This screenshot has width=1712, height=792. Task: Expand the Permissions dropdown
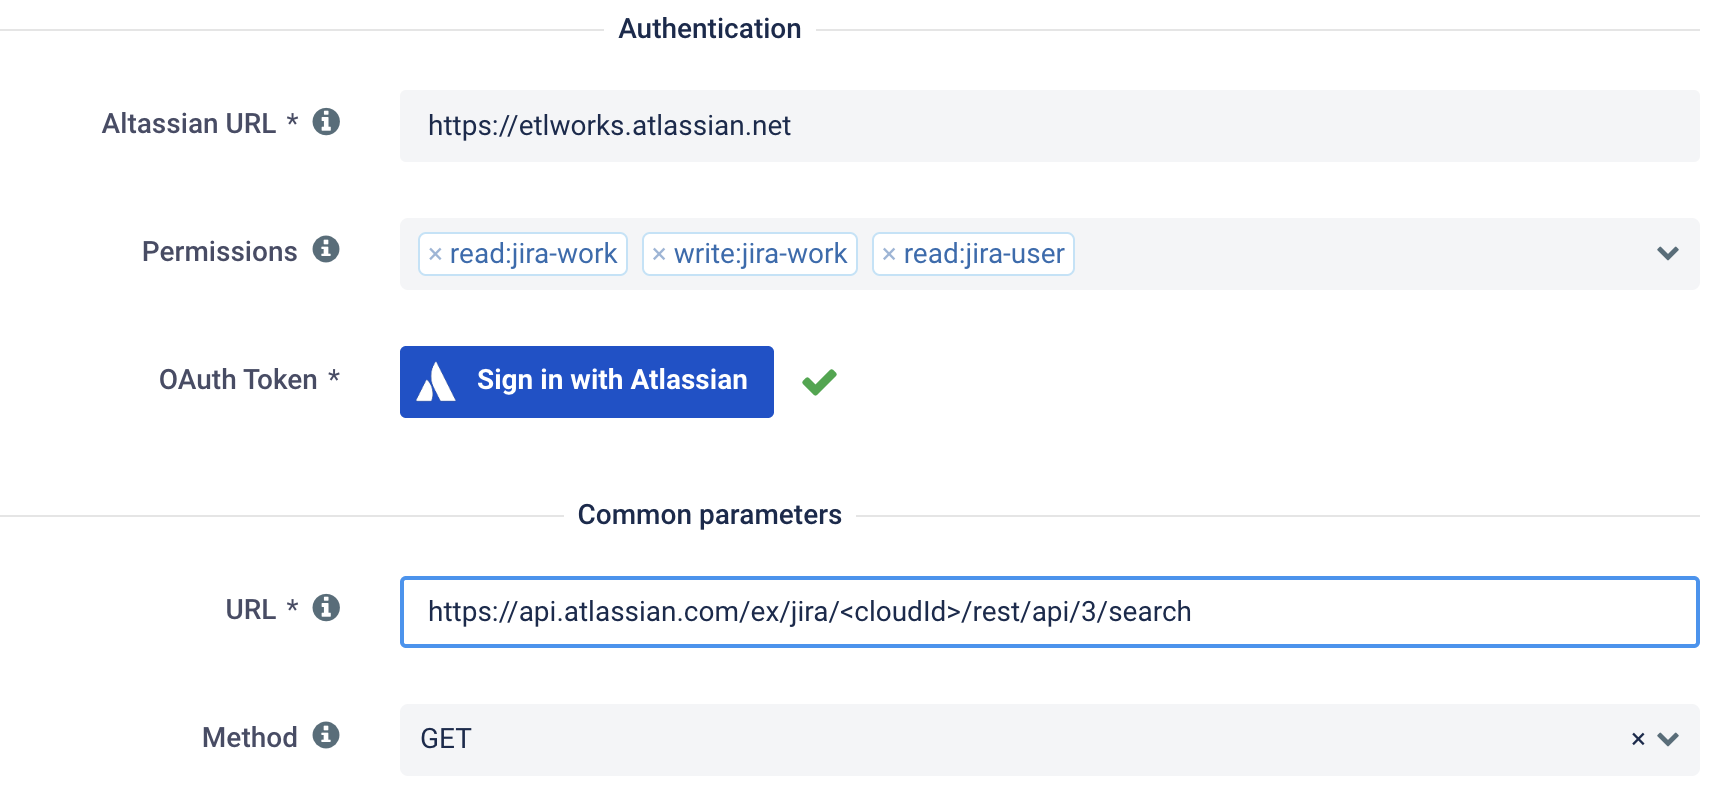point(1668,253)
